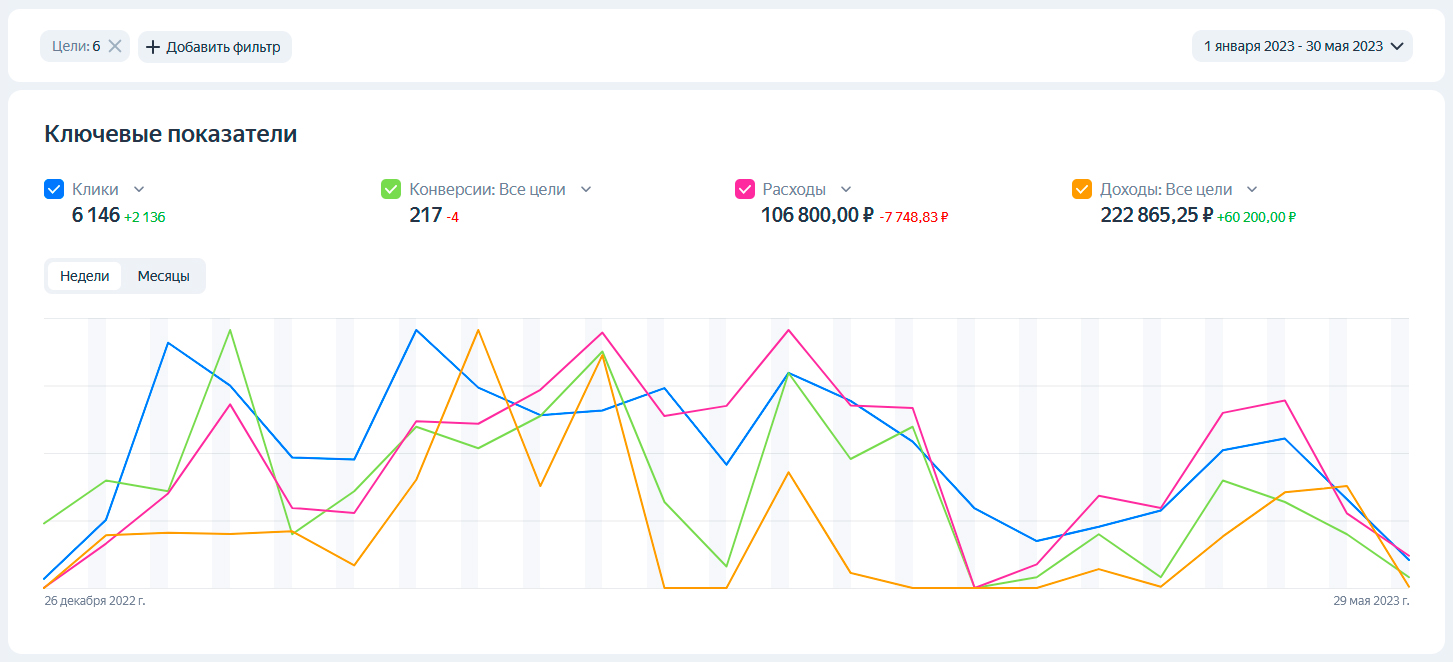Uncheck the pink 'Расходы' checkbox
1453x662 pixels.
point(745,189)
